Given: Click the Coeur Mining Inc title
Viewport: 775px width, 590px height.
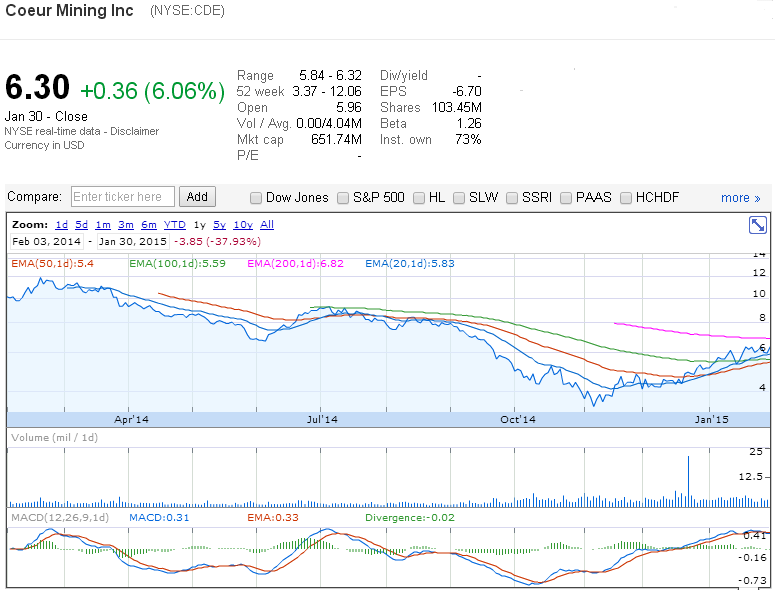Looking at the screenshot, I should 69,10.
